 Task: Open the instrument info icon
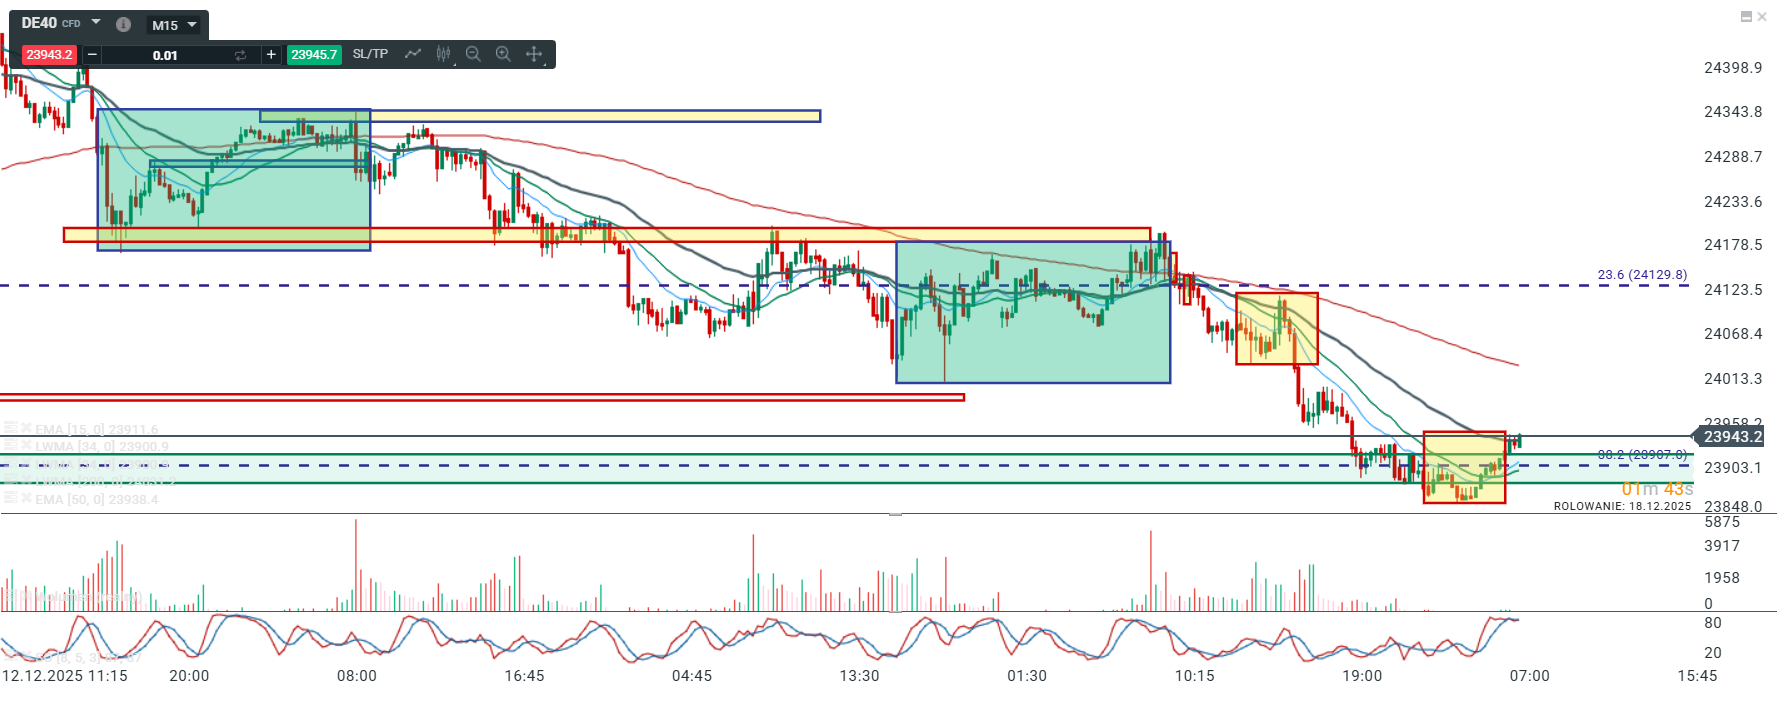tap(123, 25)
